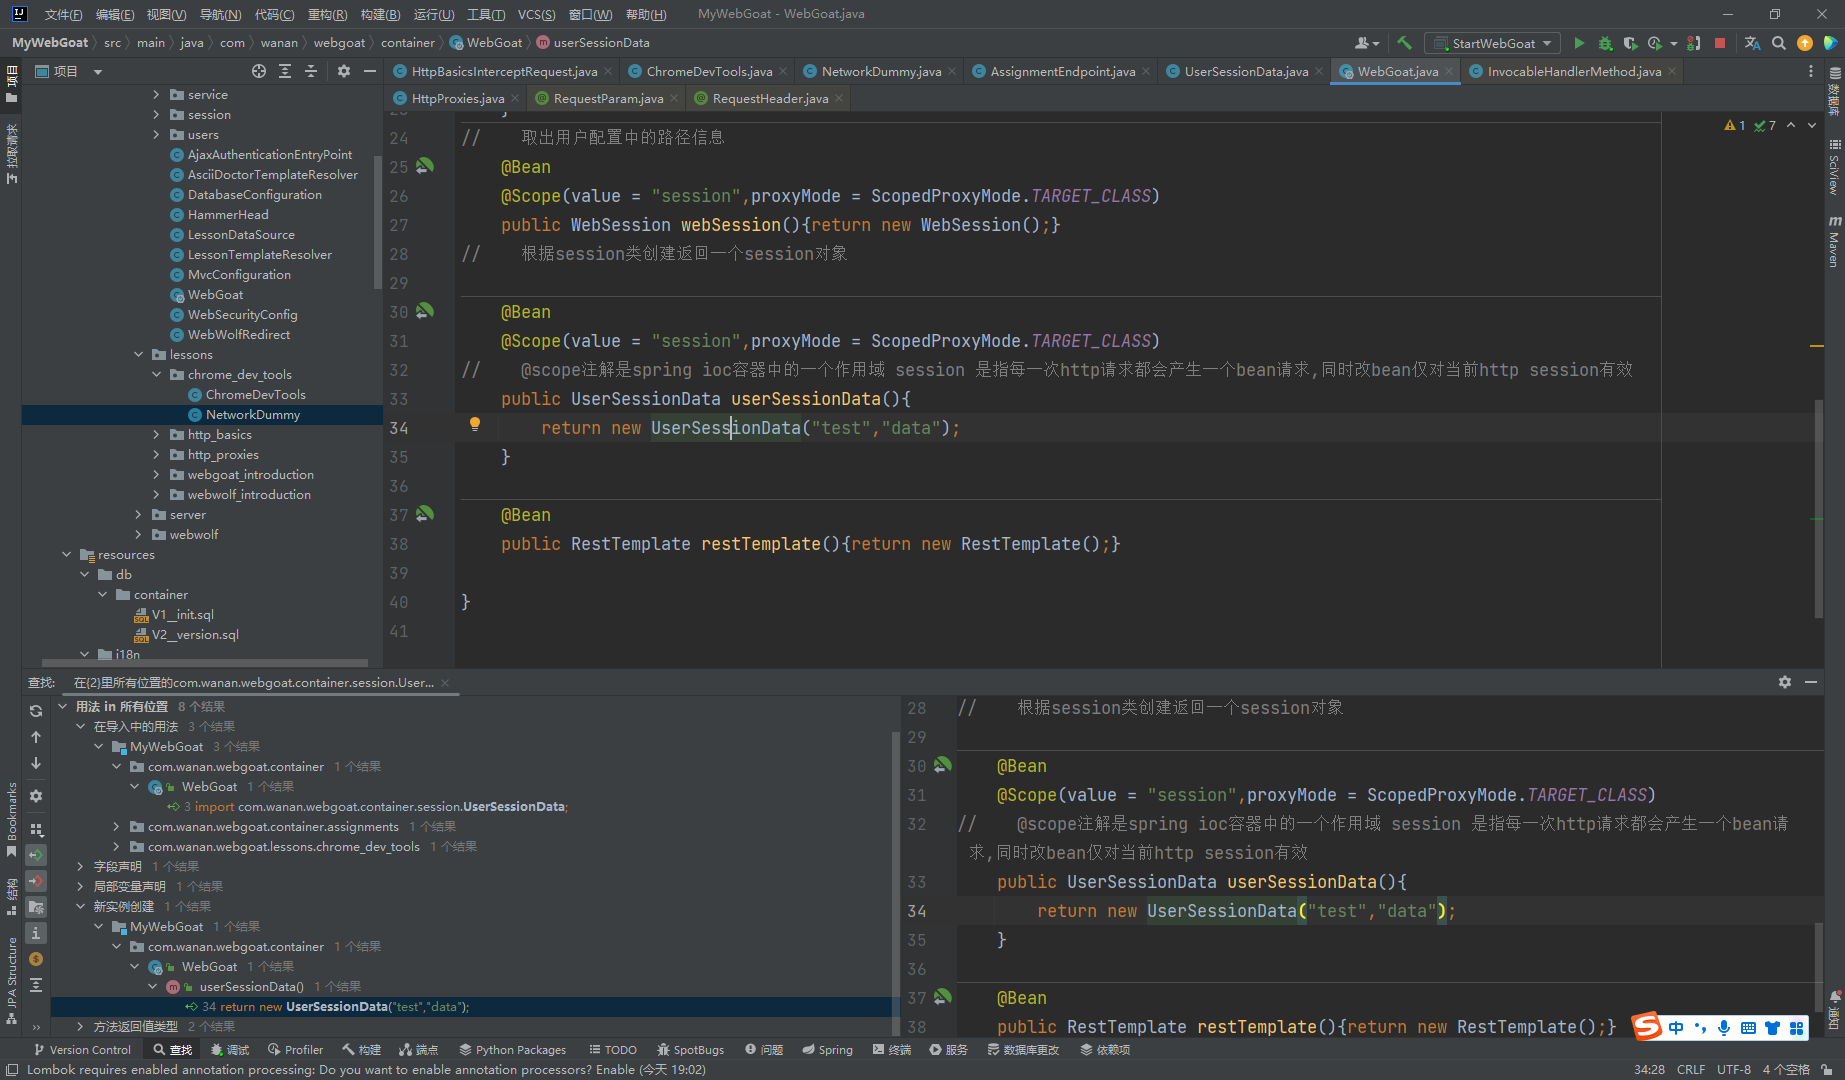Go to next occurrence arrow
Image resolution: width=1845 pixels, height=1080 pixels.
point(36,763)
